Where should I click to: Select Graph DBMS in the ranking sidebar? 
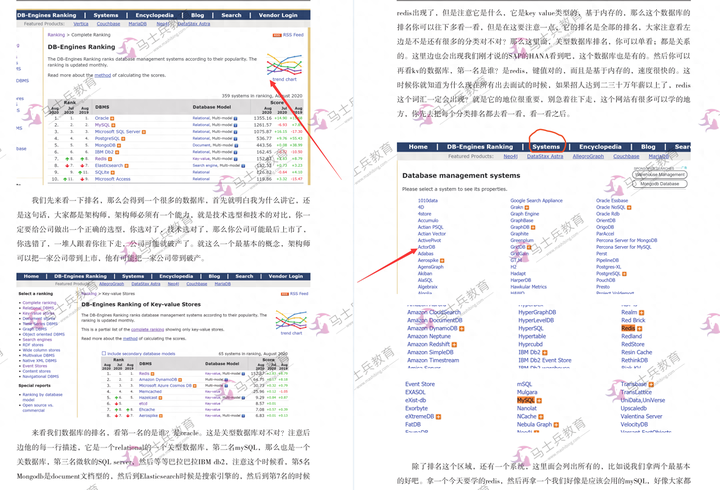[x=35, y=329]
